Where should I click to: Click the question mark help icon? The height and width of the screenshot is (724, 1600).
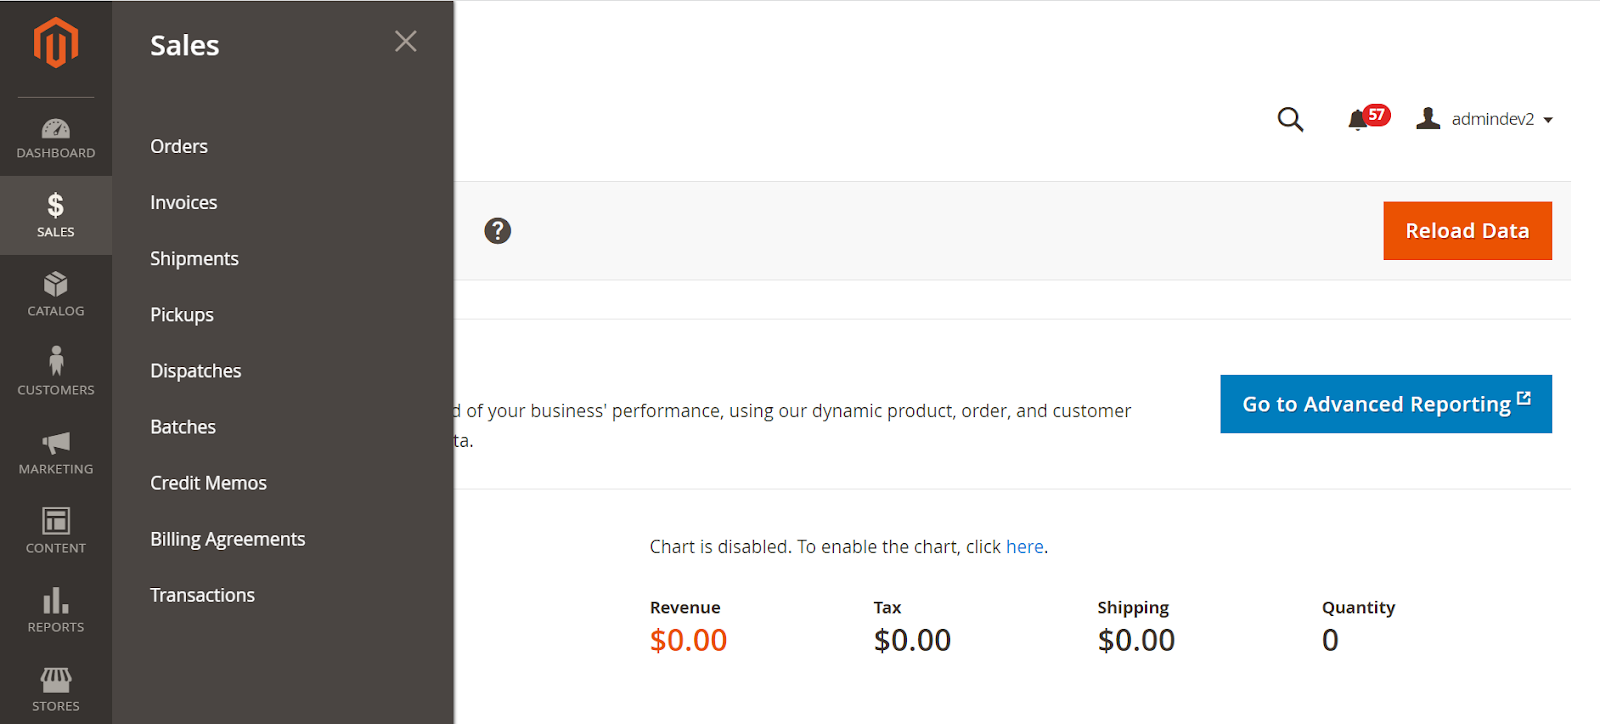click(497, 231)
